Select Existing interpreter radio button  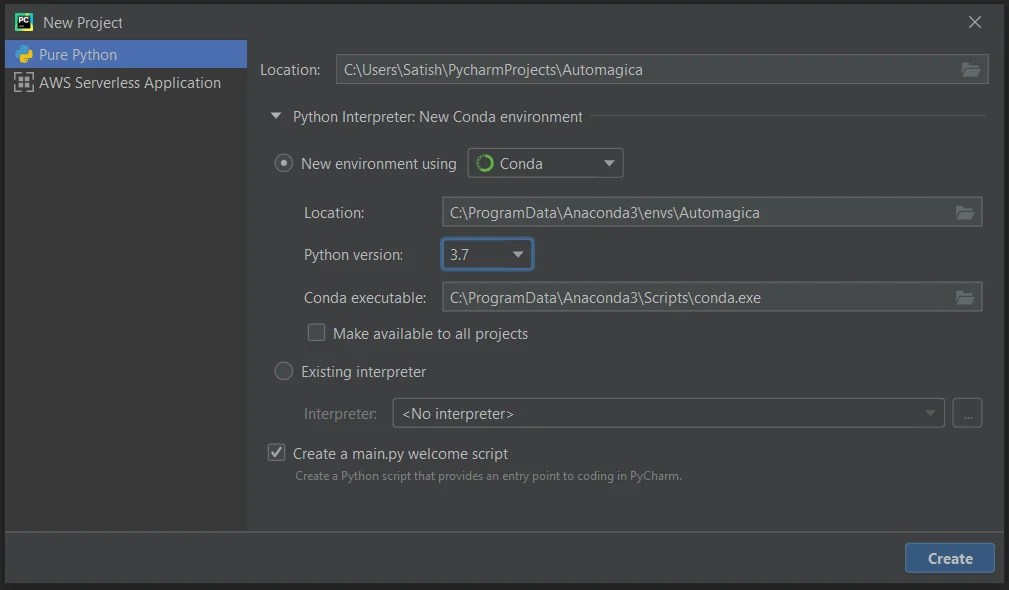pos(284,371)
